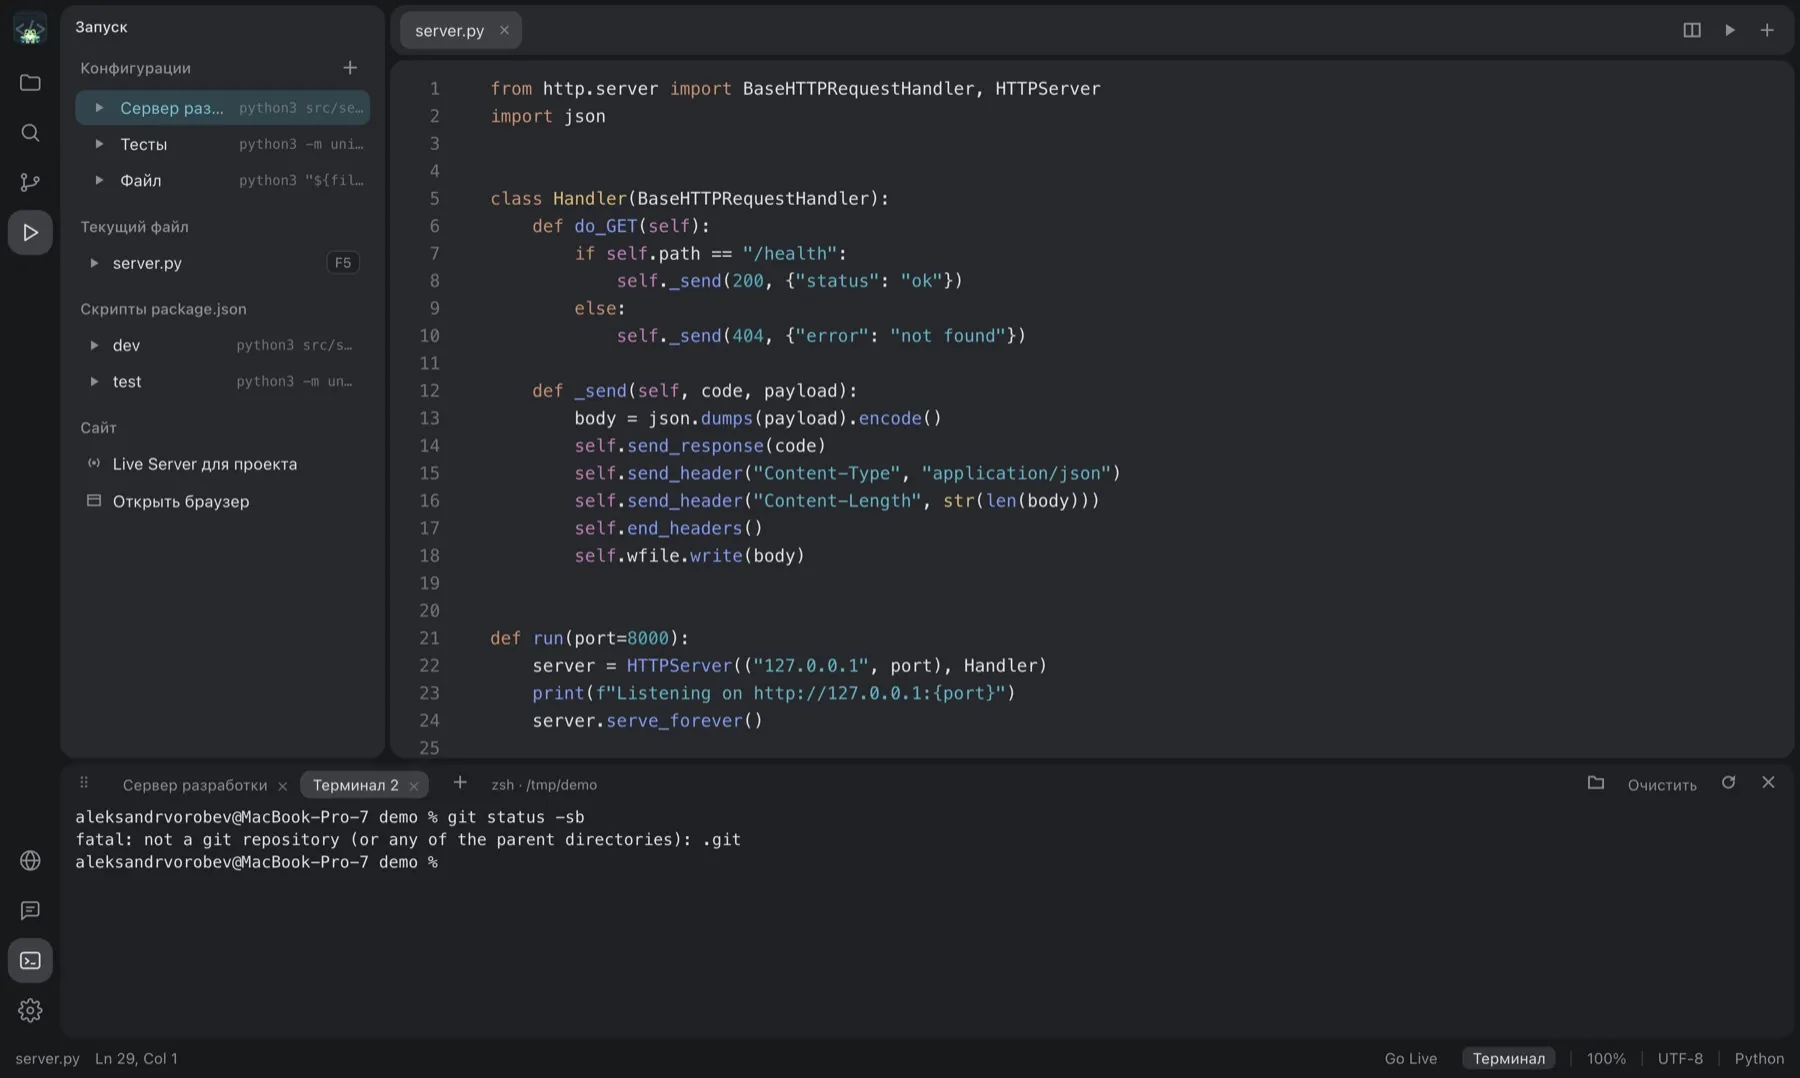The width and height of the screenshot is (1800, 1078).
Task: Open the terminal folder icon
Action: coord(1596,783)
